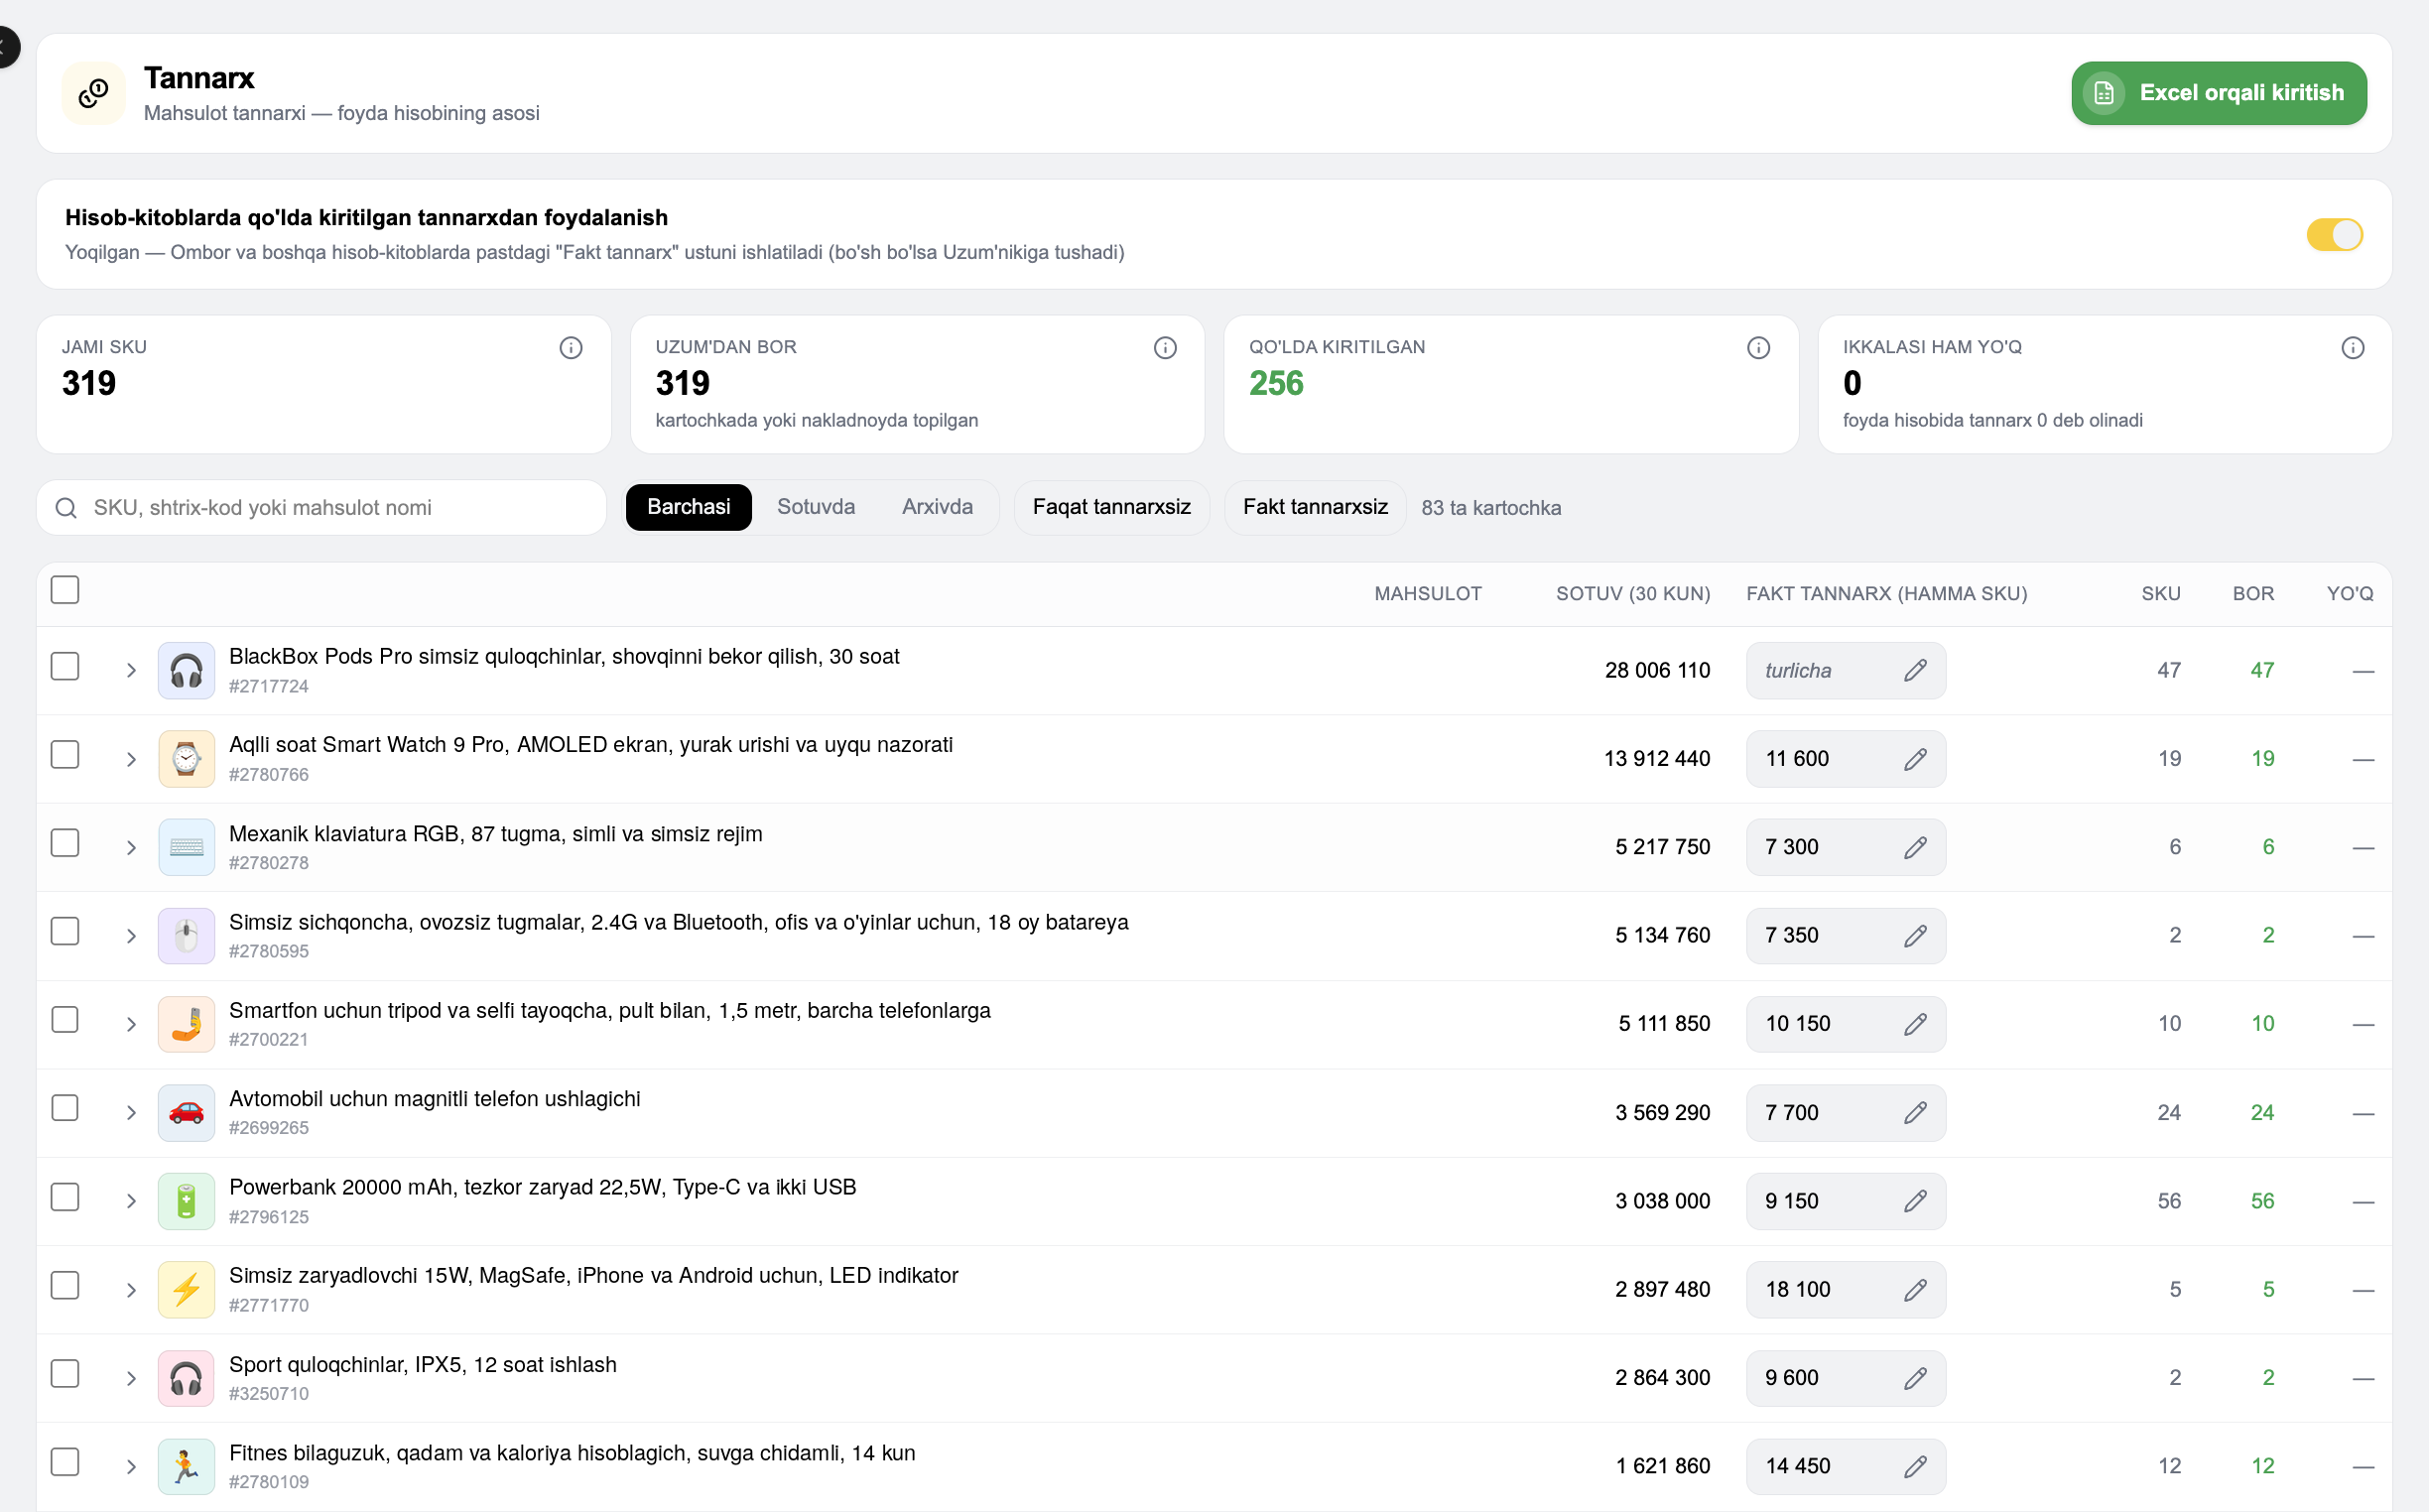Expand the BlackBox Pods Pro row
The image size is (2429, 1512).
tap(131, 671)
